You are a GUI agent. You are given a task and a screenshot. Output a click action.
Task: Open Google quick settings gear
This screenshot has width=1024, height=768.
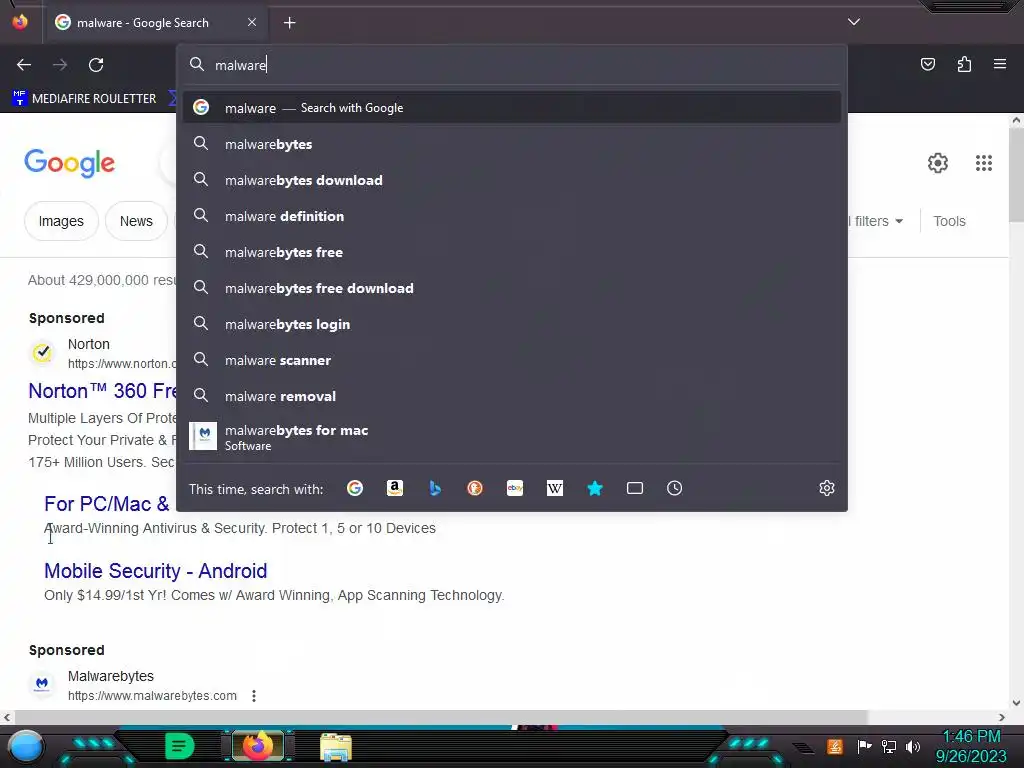[x=938, y=163]
